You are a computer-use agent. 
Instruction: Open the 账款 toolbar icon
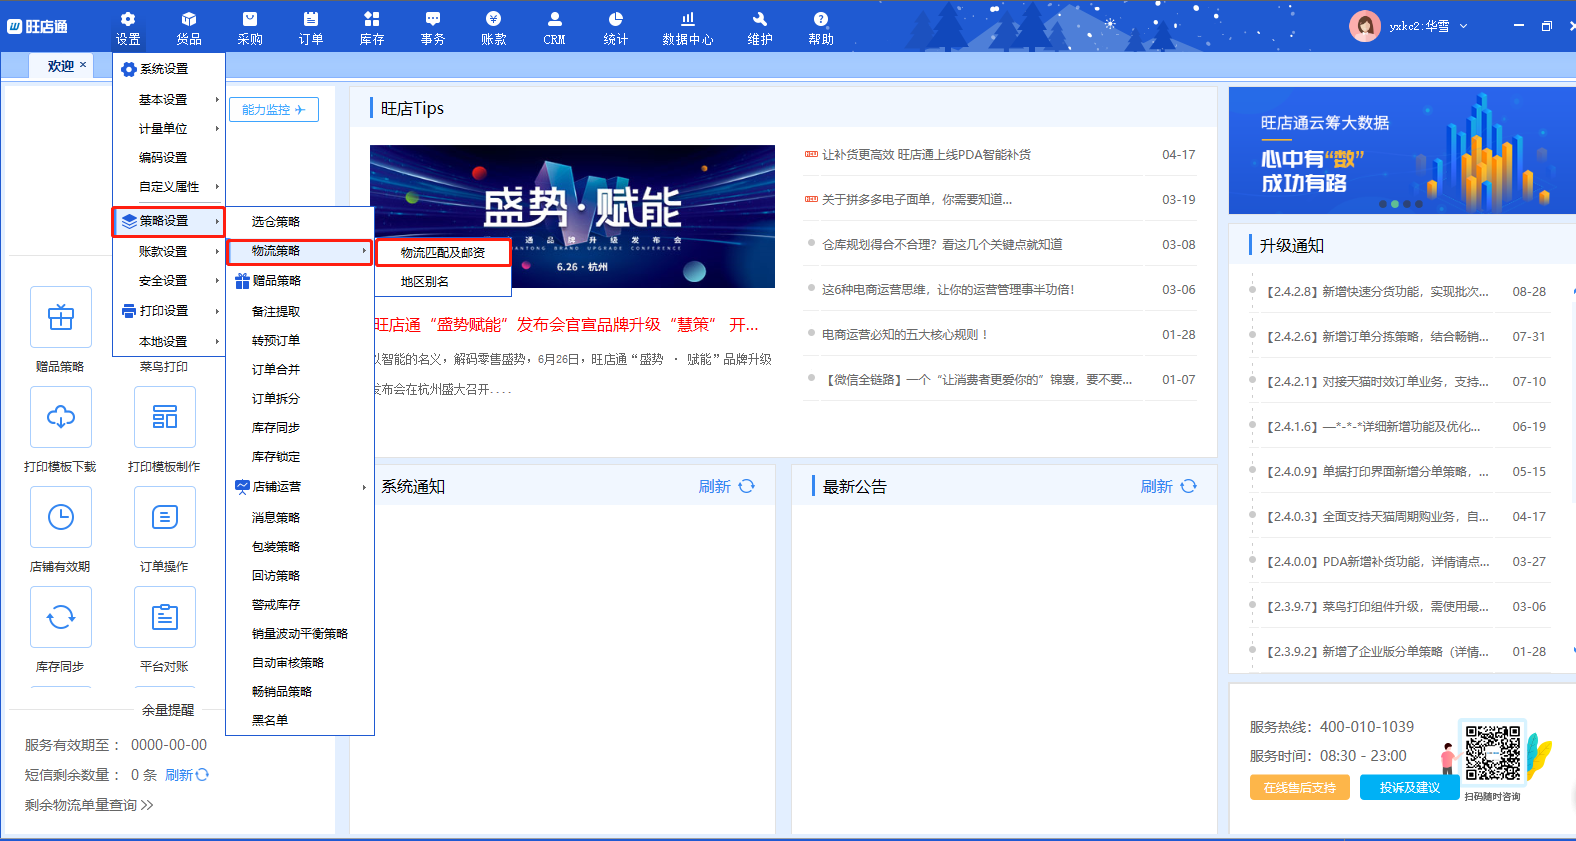tap(494, 28)
